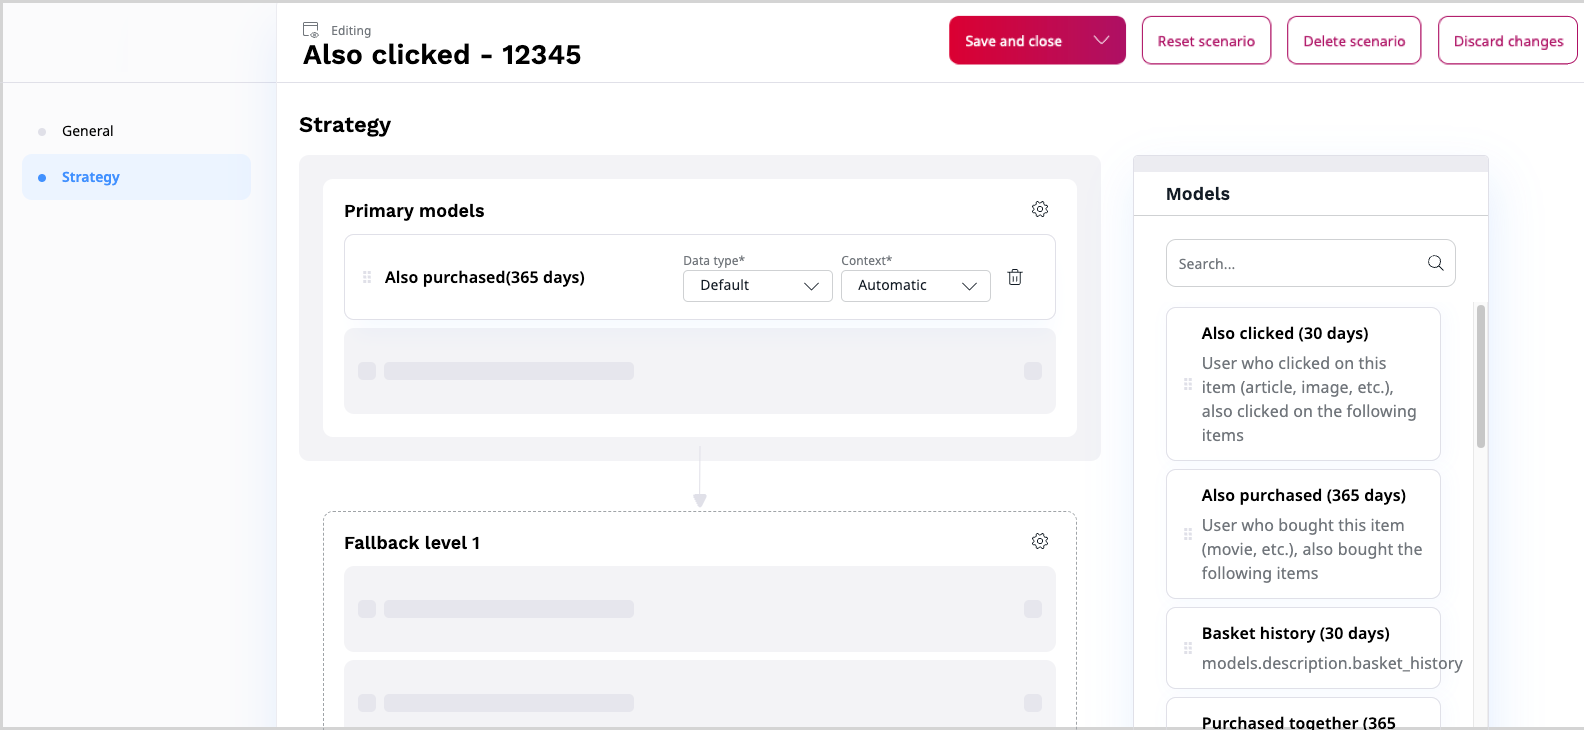Click the Models list scrollbar
Viewport: 1584px width, 730px height.
(1481, 377)
